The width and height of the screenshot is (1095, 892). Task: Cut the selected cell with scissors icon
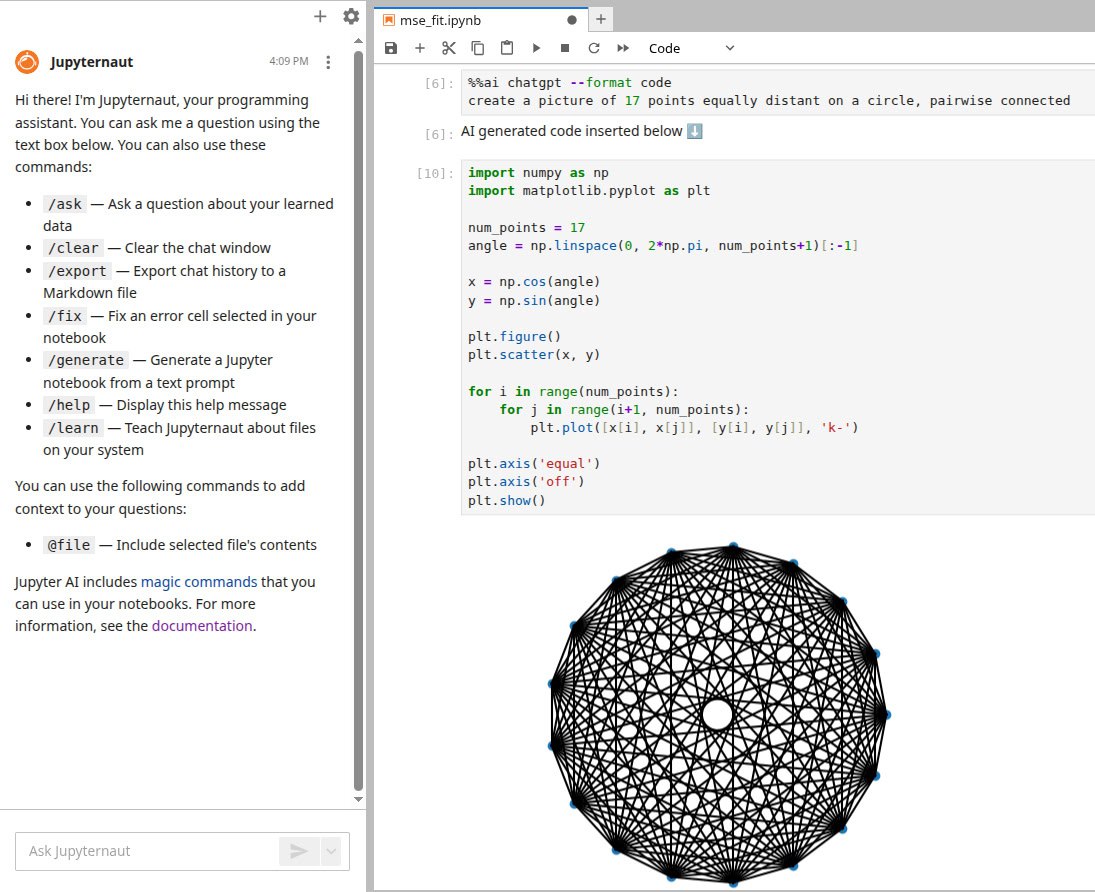(449, 48)
